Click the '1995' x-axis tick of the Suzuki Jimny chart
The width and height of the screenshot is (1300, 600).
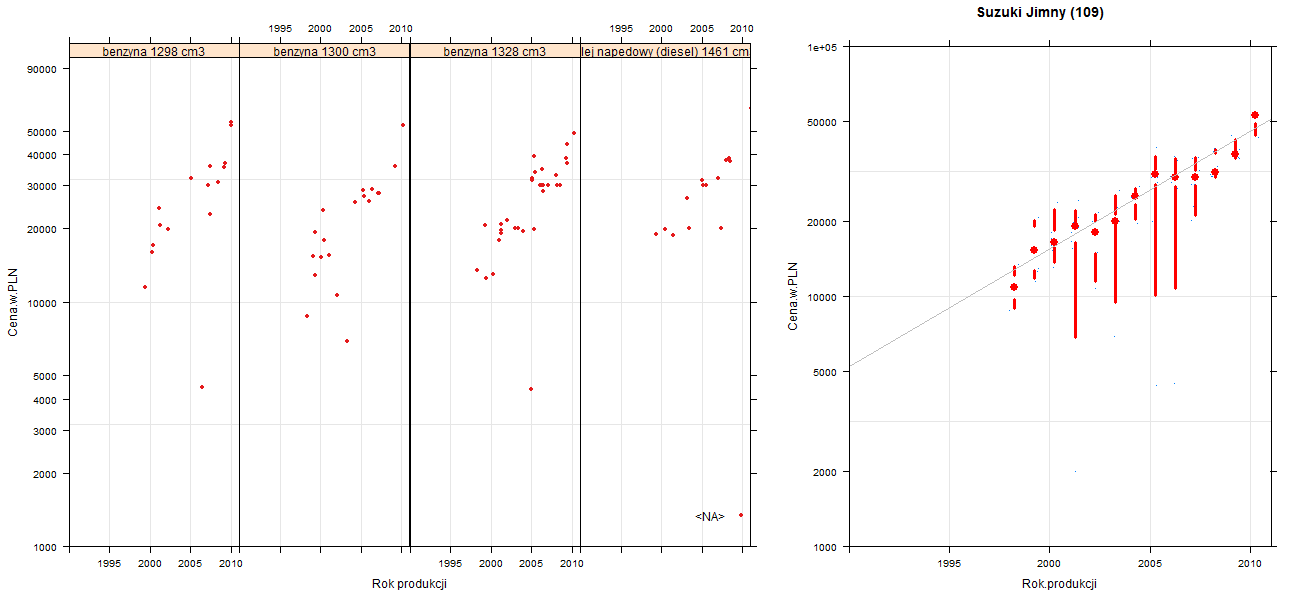pyautogui.click(x=950, y=564)
